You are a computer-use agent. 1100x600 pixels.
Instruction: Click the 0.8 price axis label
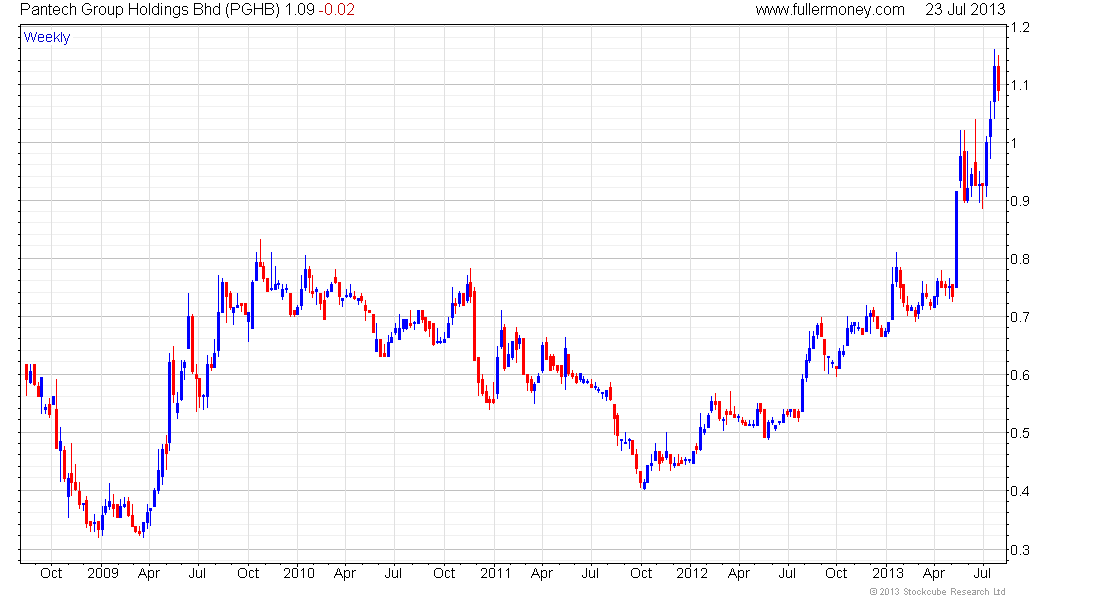coord(1020,259)
